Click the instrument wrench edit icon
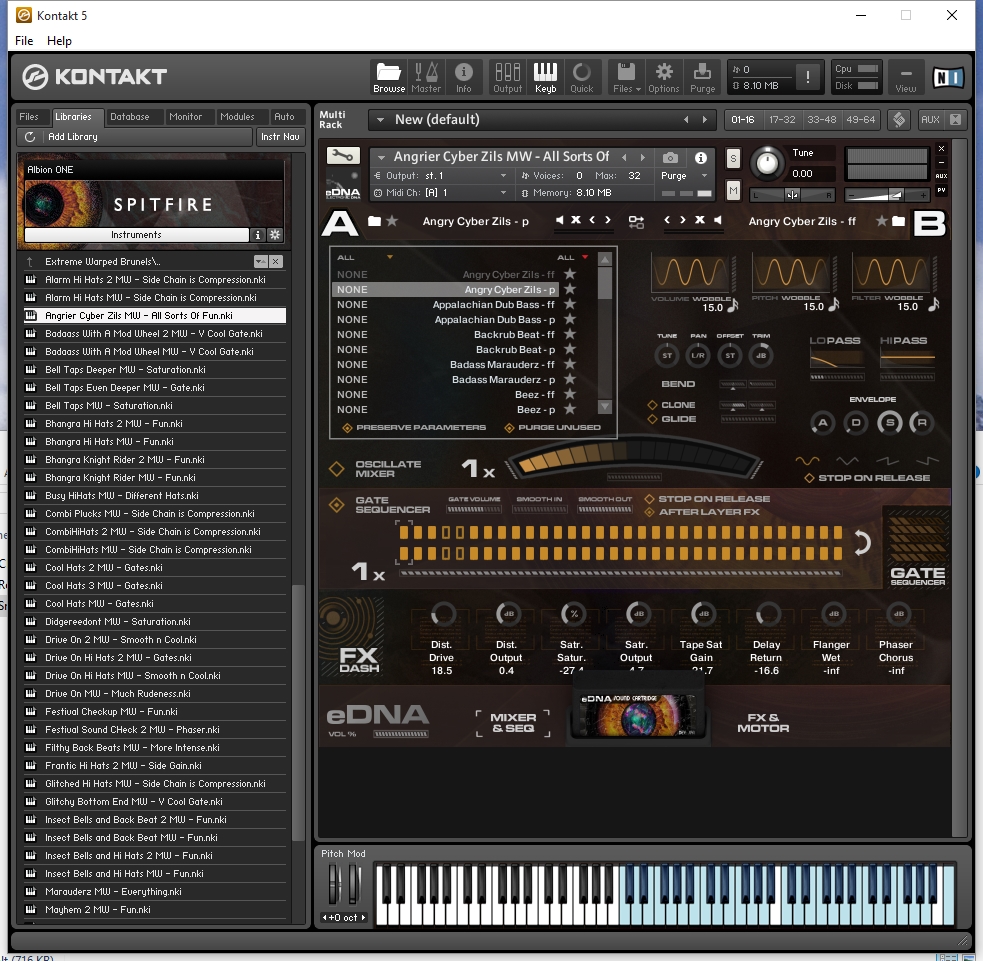The height and width of the screenshot is (961, 983). coord(342,155)
